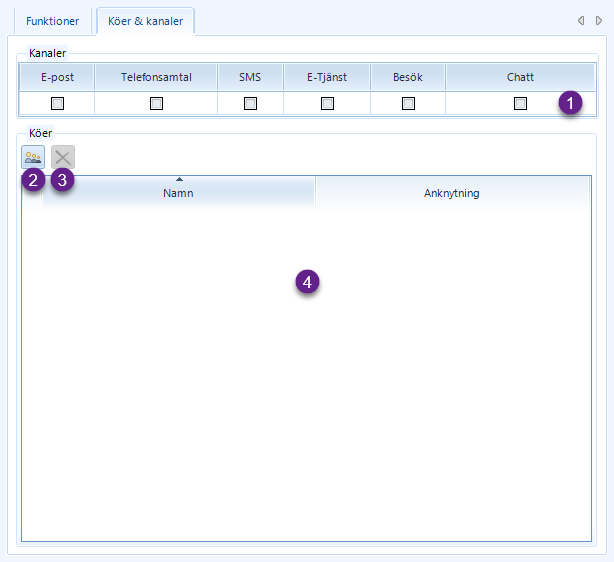Sort queues by Namn column header

point(178,193)
